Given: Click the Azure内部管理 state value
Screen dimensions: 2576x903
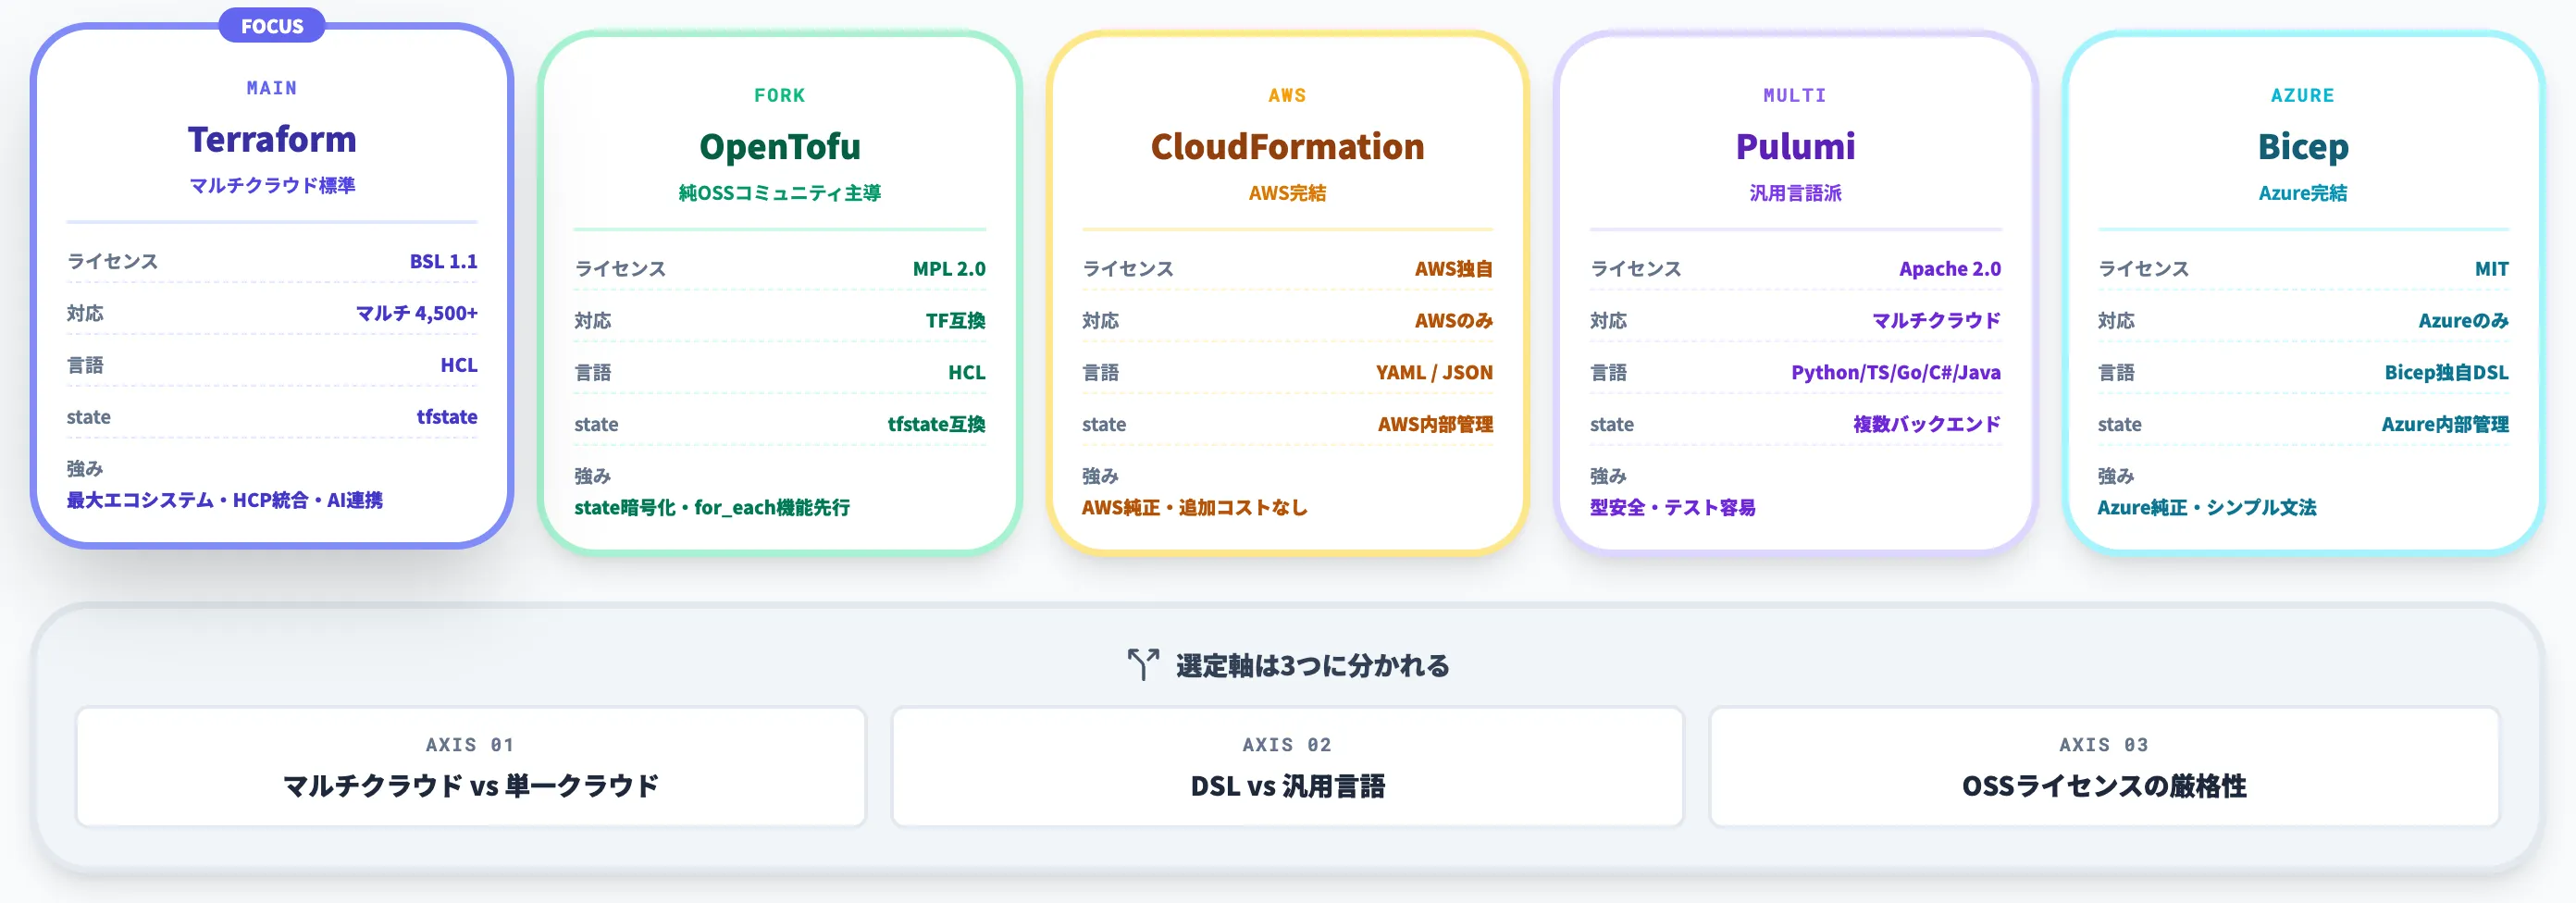Looking at the screenshot, I should tap(2445, 424).
